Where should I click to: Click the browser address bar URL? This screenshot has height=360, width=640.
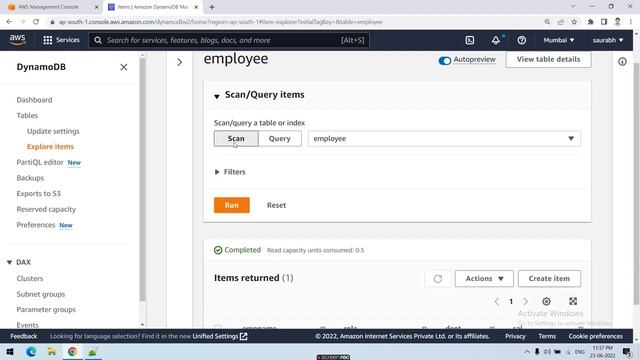(220, 22)
